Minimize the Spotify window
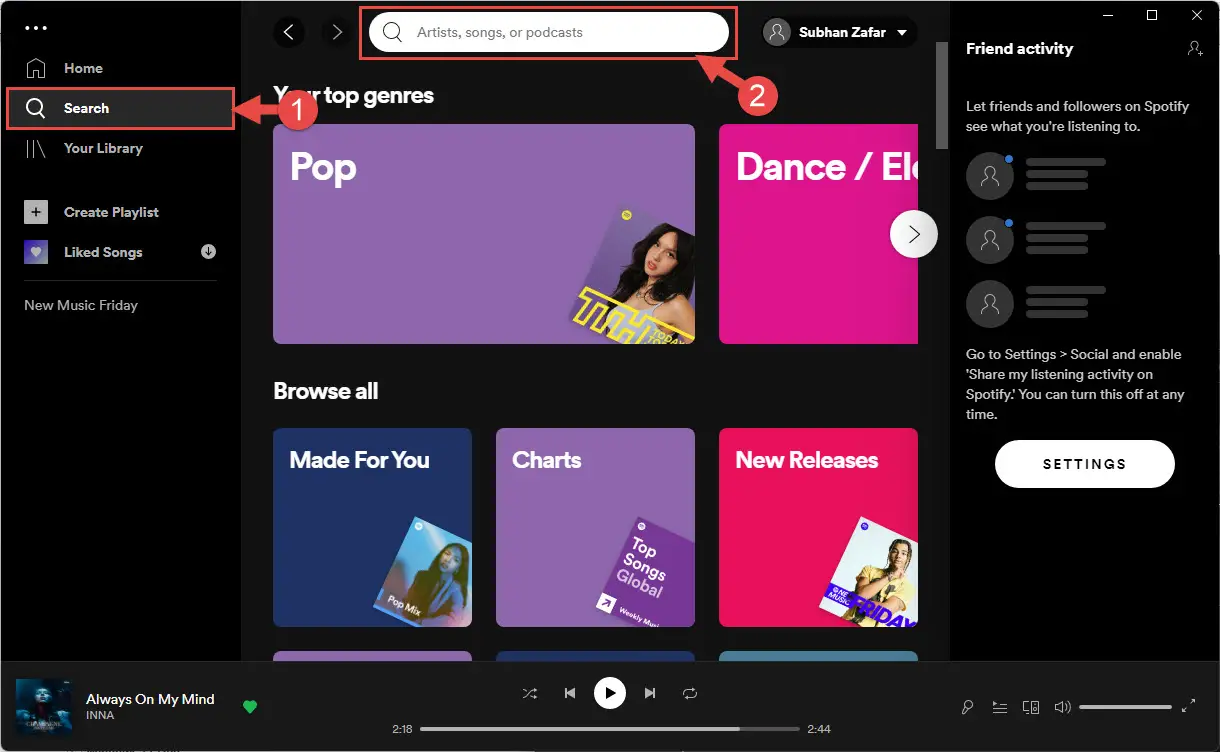1220x752 pixels. click(1106, 15)
